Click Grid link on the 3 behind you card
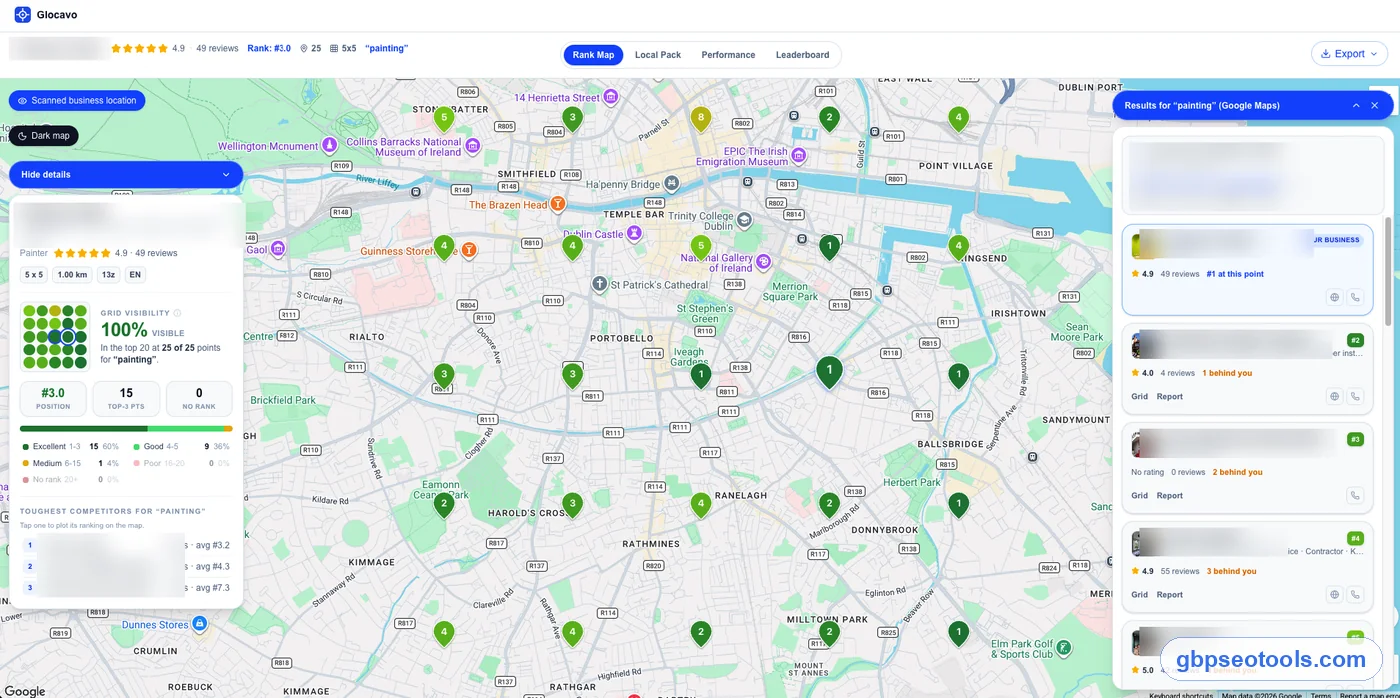The height and width of the screenshot is (698, 1400). tap(1139, 595)
